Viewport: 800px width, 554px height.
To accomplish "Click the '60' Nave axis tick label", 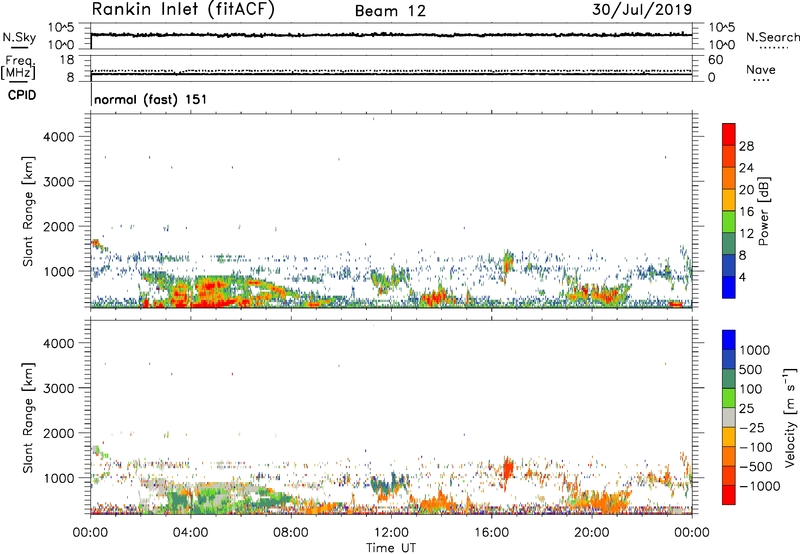I will [715, 60].
